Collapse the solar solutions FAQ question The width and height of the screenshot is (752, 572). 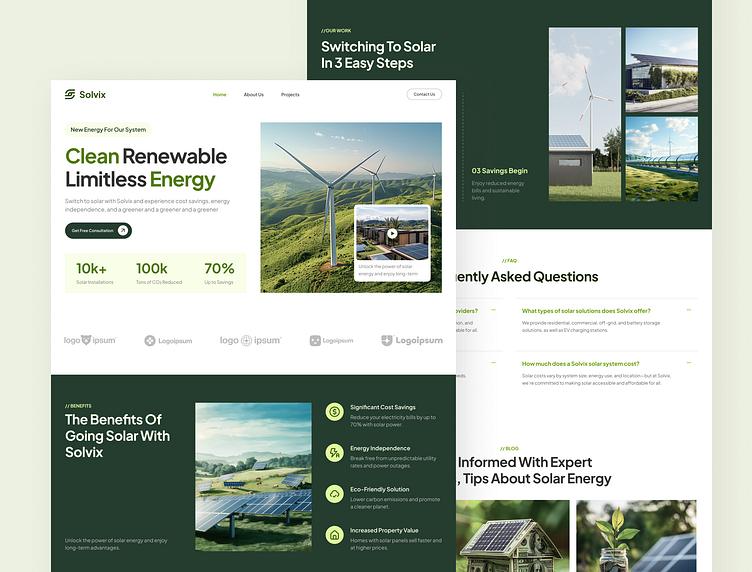pyautogui.click(x=689, y=310)
